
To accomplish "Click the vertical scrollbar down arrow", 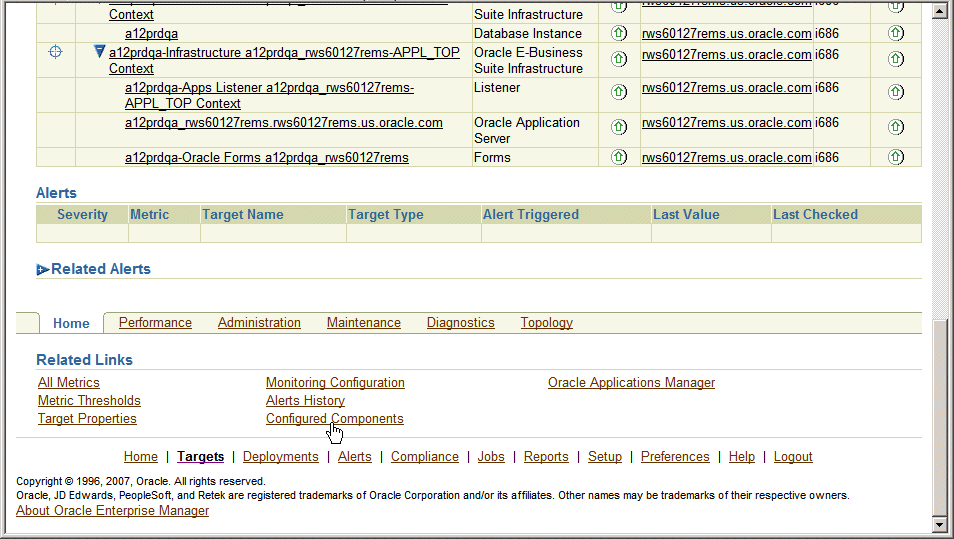I will (939, 524).
